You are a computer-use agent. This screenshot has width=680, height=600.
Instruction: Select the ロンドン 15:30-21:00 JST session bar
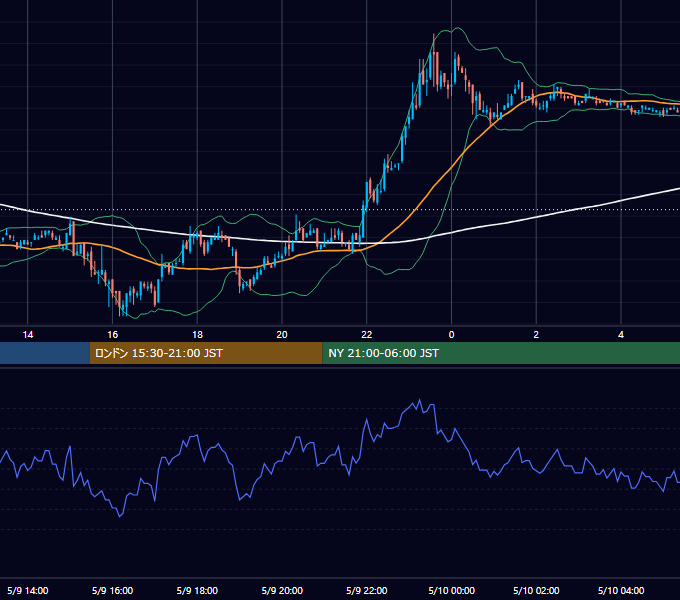click(206, 353)
